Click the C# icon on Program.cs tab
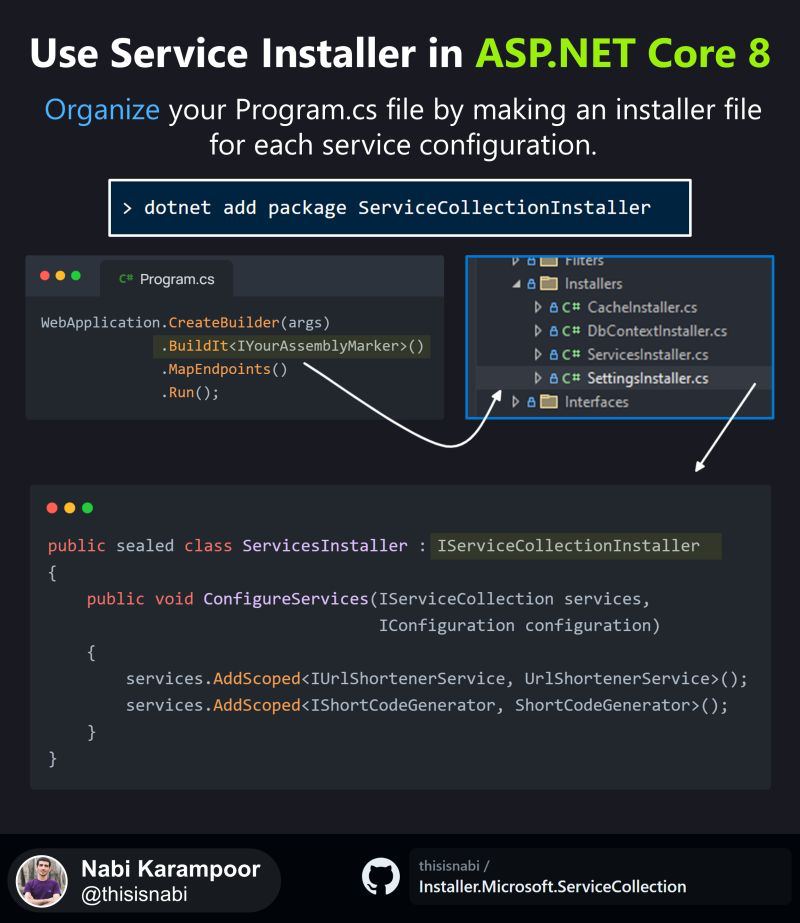Image resolution: width=800 pixels, height=923 pixels. (x=125, y=279)
